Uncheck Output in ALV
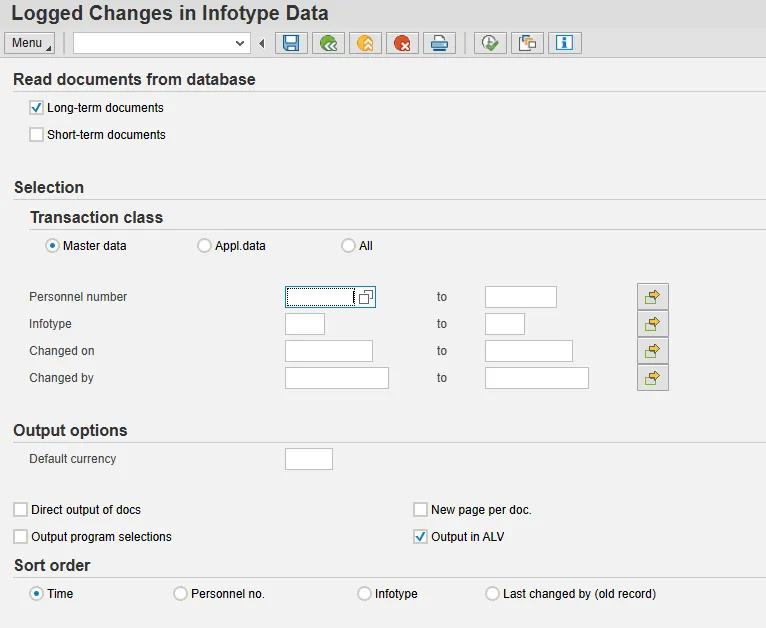The width and height of the screenshot is (766, 628). pyautogui.click(x=421, y=537)
